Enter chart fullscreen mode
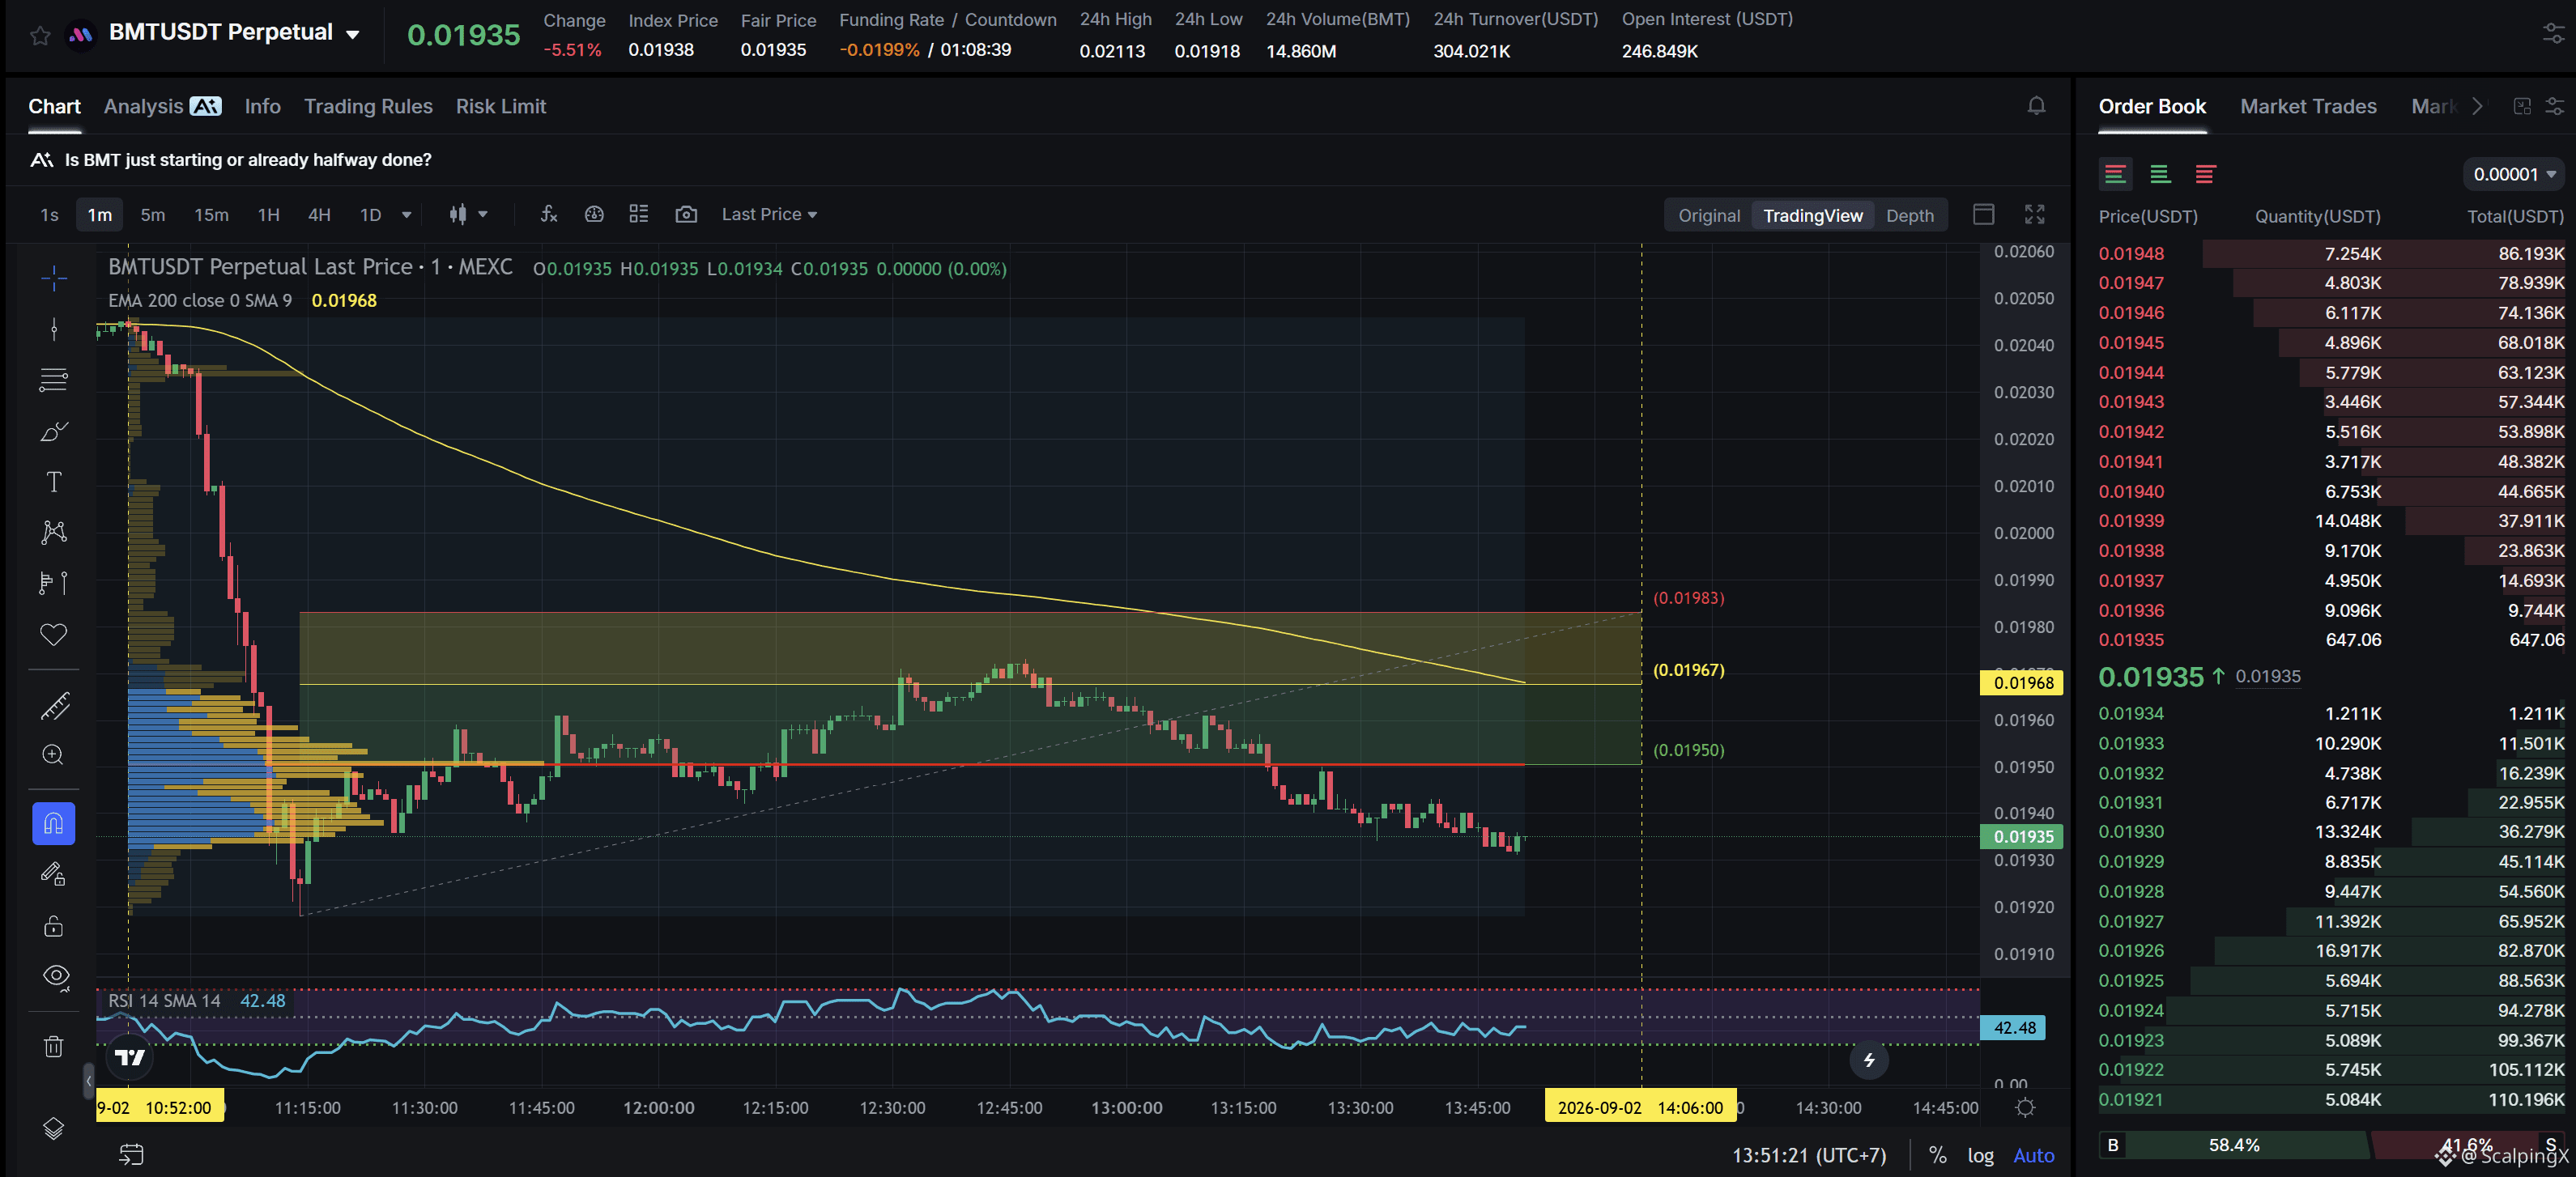 click(x=2034, y=214)
